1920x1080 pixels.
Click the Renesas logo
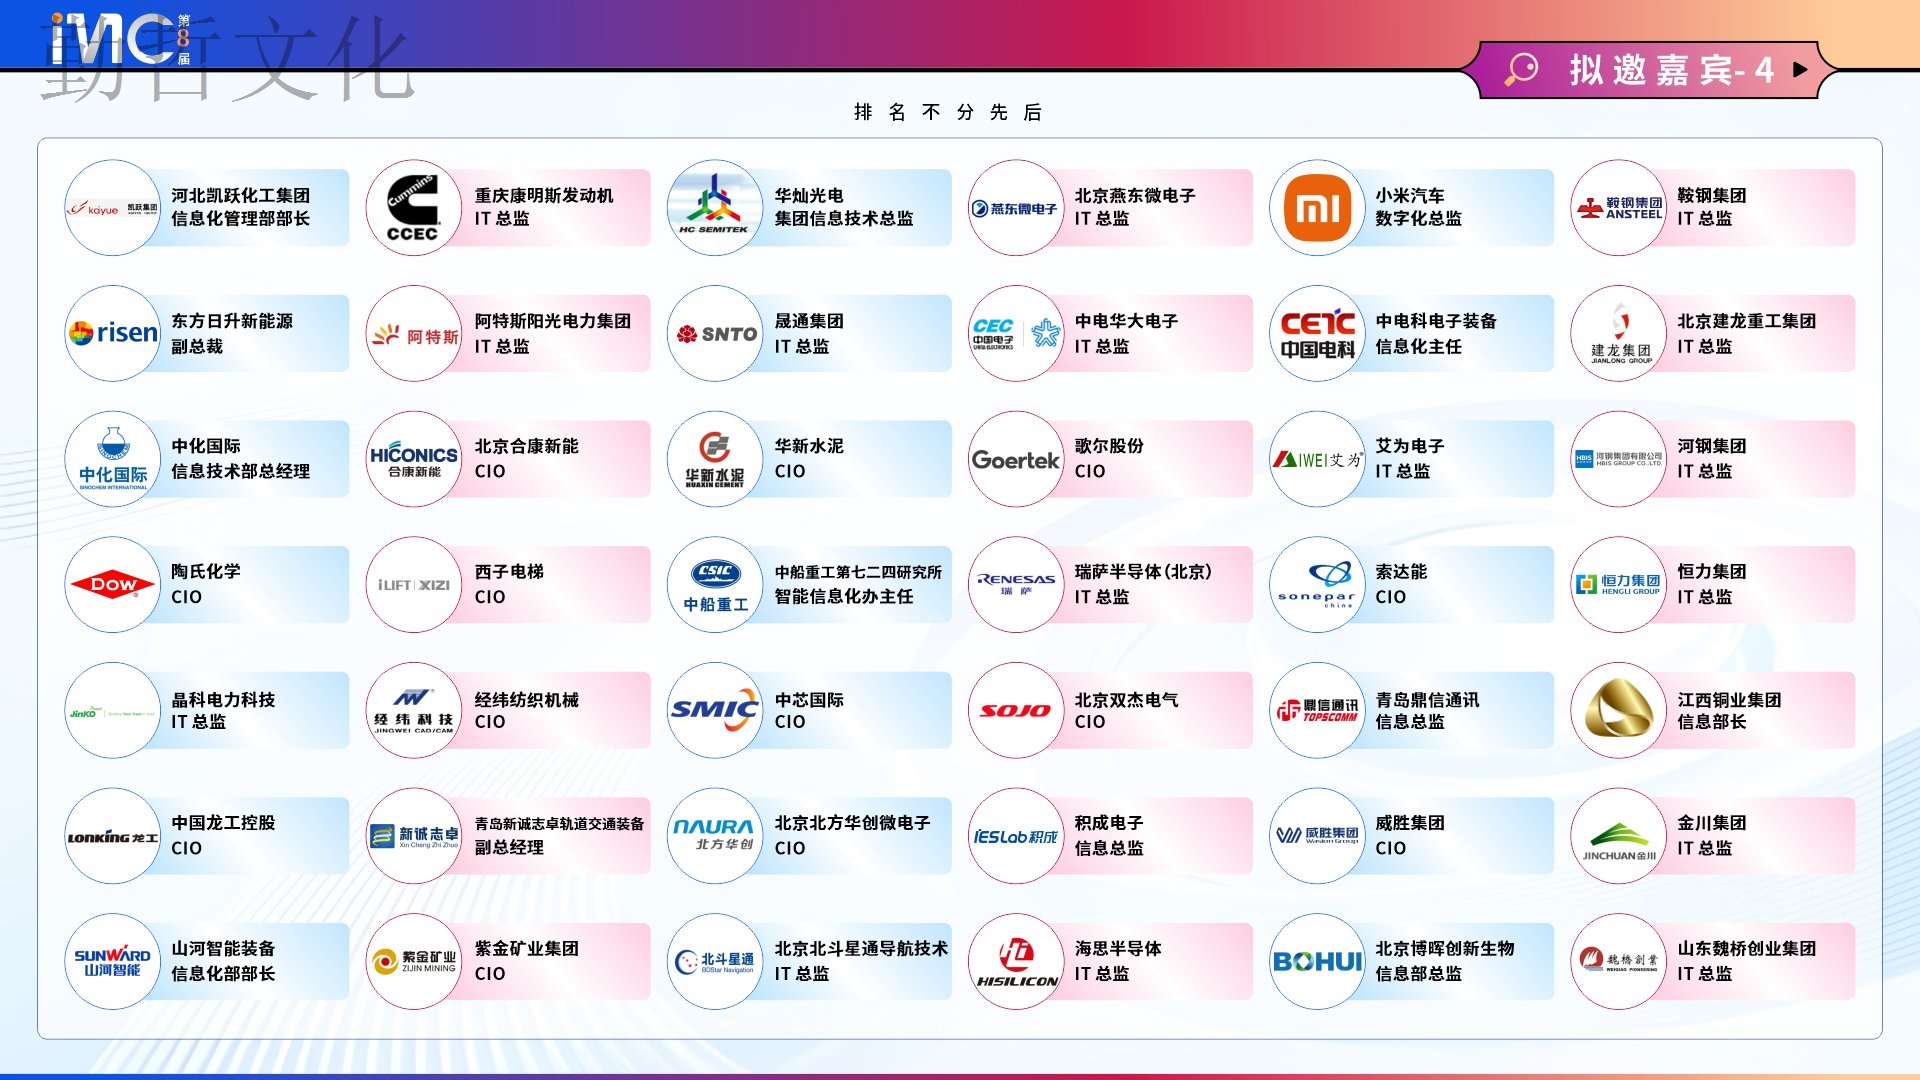(1016, 584)
